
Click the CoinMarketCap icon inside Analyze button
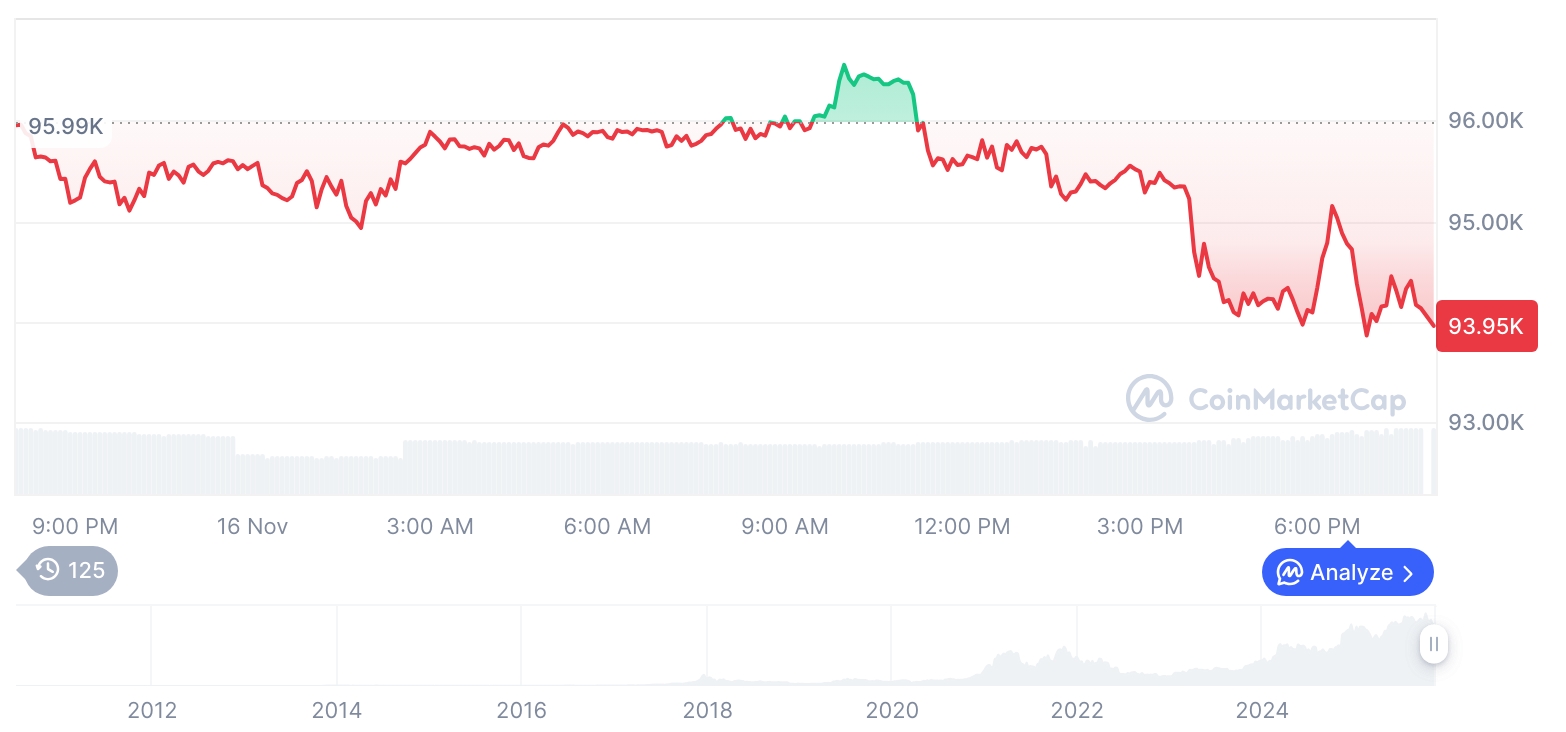tap(1290, 573)
